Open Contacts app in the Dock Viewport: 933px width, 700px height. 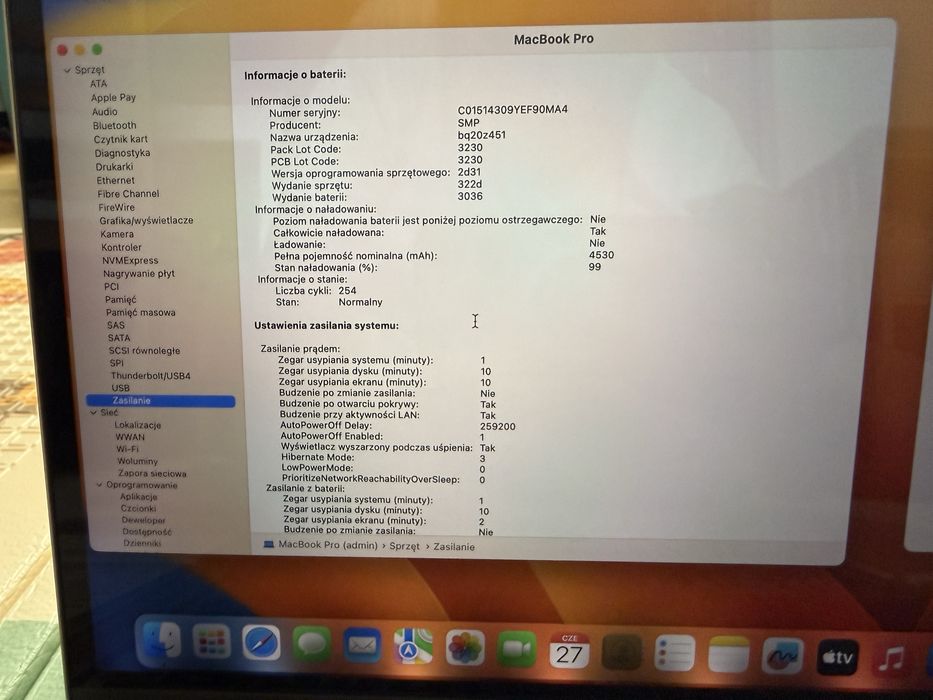click(x=621, y=652)
